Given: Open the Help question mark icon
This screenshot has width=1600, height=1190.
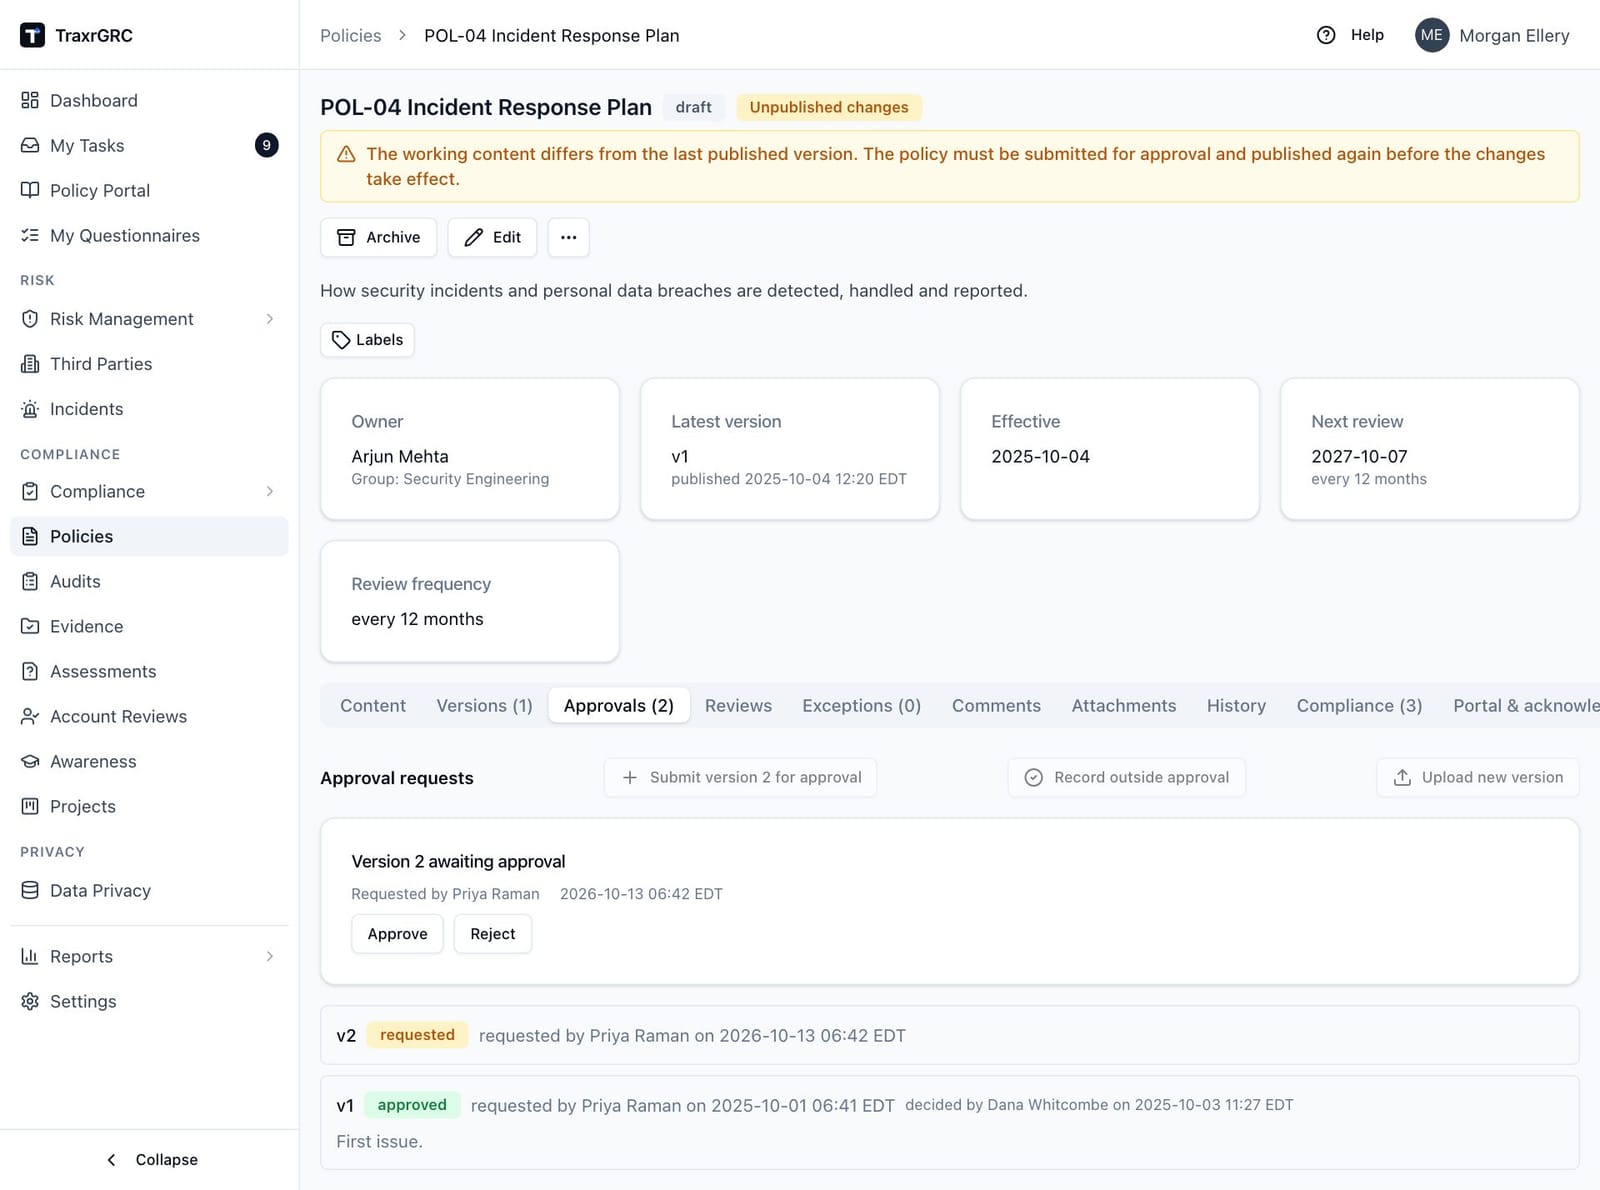Looking at the screenshot, I should (x=1326, y=35).
